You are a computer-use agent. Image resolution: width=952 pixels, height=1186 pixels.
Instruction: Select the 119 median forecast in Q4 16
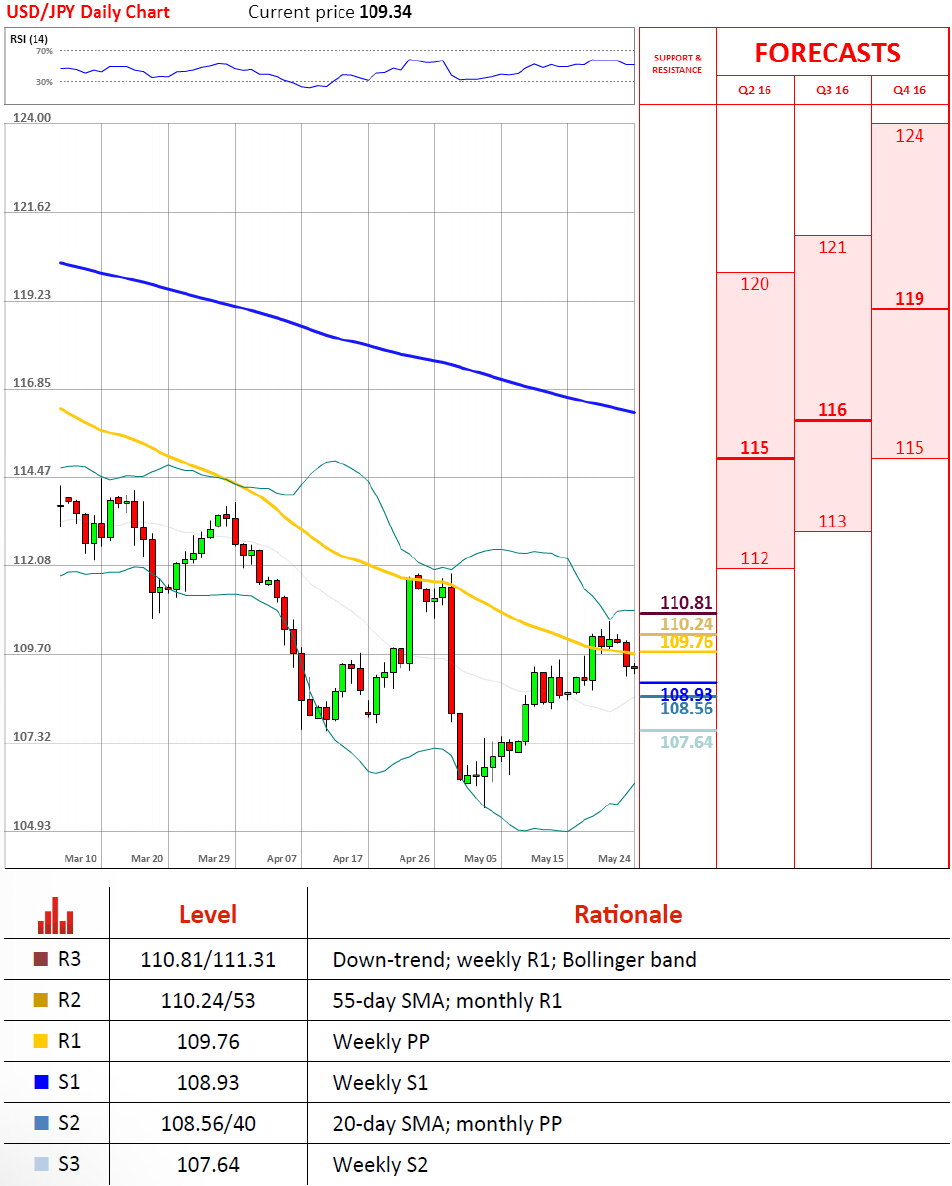[909, 299]
